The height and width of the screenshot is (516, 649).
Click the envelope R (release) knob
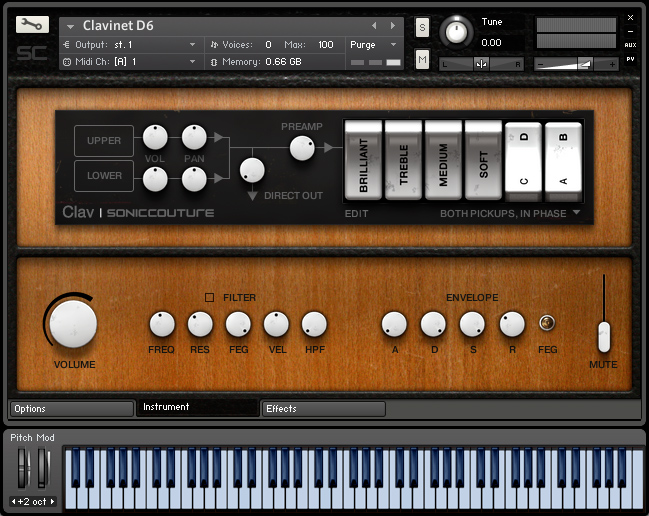[x=512, y=324]
